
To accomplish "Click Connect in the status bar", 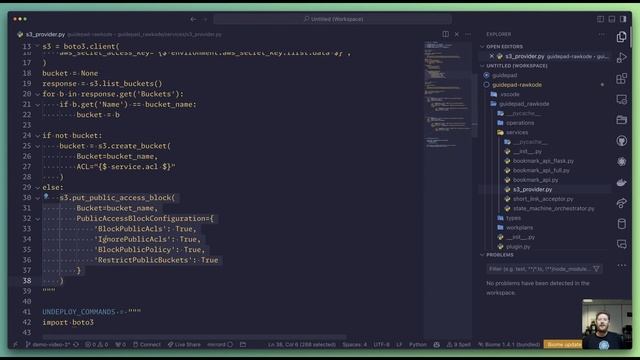I will click(147, 344).
